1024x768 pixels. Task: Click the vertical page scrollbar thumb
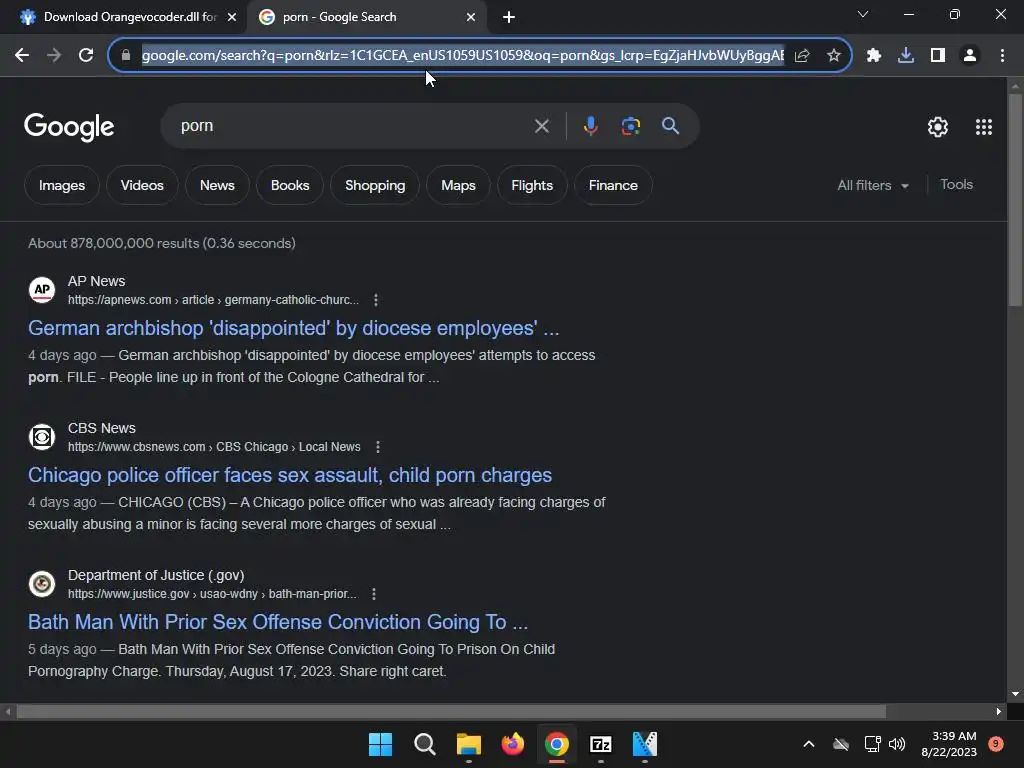point(1015,200)
